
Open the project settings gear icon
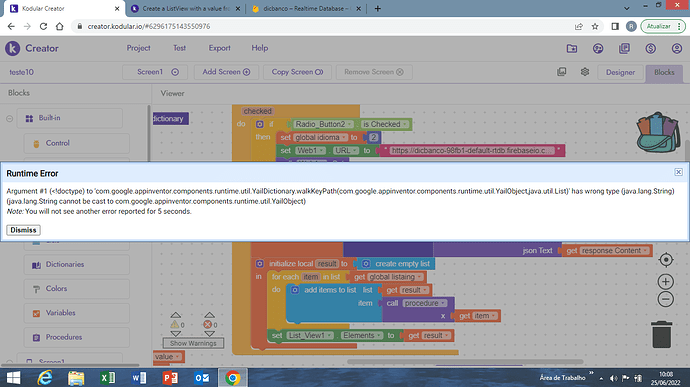(x=585, y=72)
